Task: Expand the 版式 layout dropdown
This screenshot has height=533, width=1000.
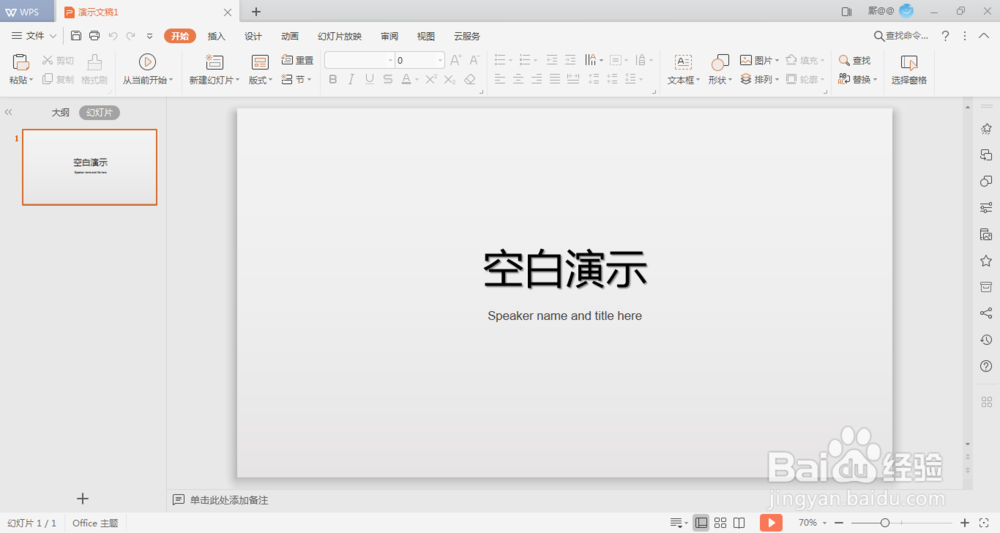Action: [260, 80]
